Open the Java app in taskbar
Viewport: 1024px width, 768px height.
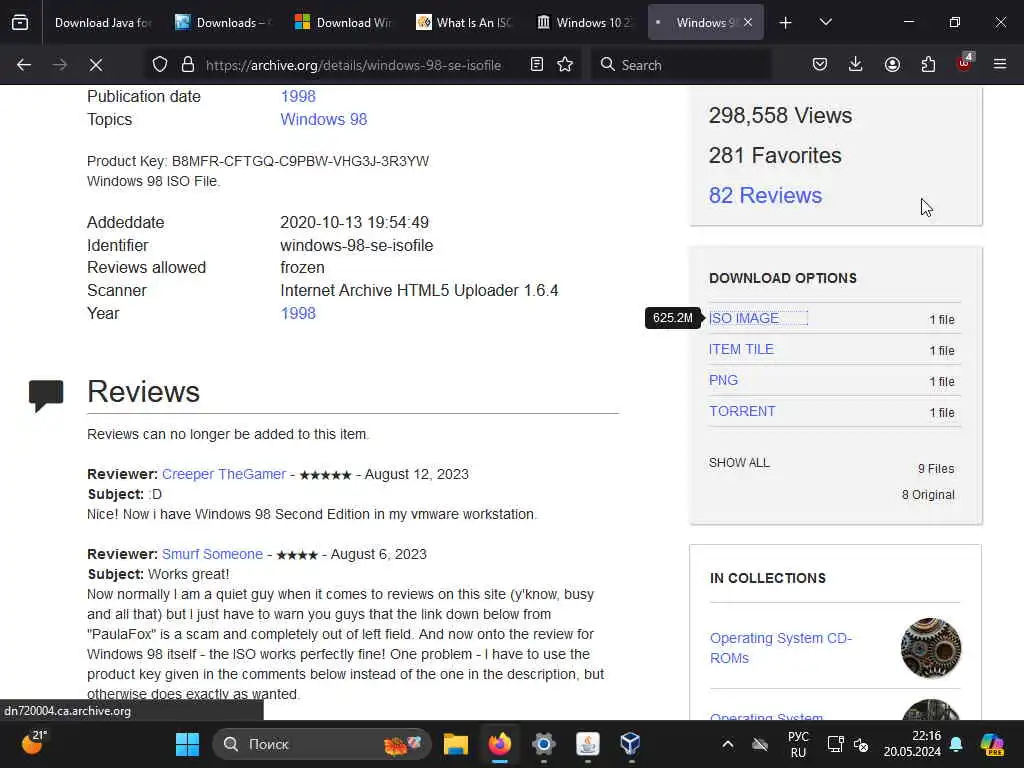(588, 744)
